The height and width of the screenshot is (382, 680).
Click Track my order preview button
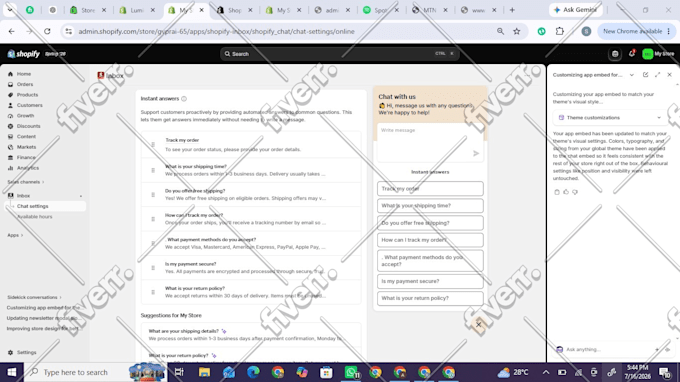click(430, 189)
